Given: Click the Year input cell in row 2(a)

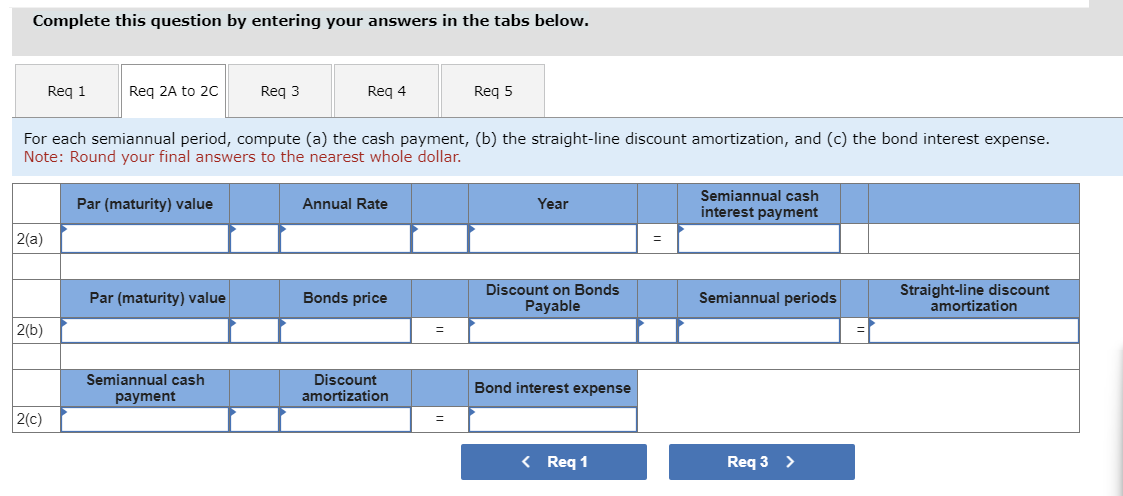Looking at the screenshot, I should tap(552, 238).
